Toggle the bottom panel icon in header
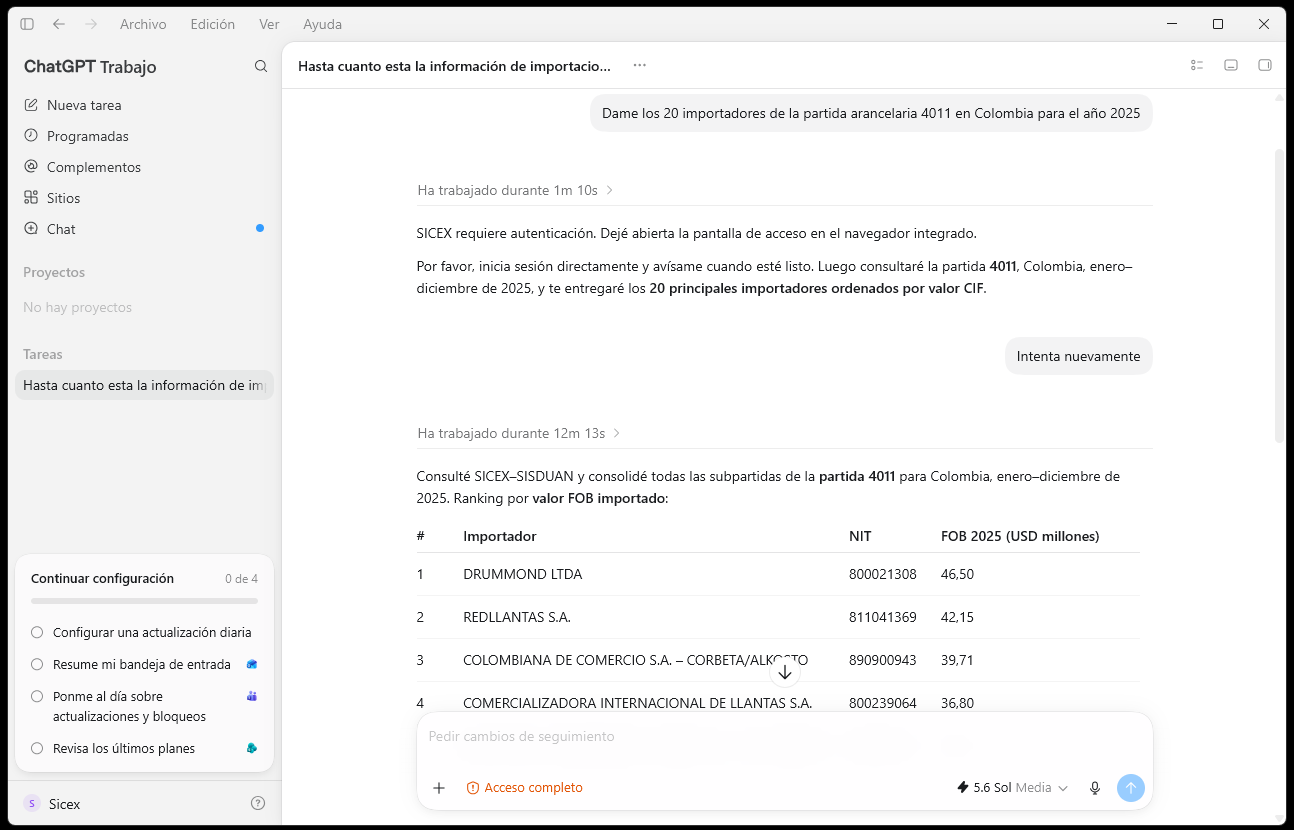The image size is (1294, 830). (1231, 65)
